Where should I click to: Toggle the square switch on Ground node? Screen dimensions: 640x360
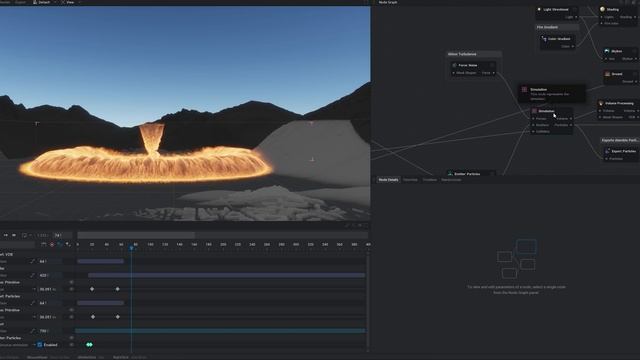[634, 74]
